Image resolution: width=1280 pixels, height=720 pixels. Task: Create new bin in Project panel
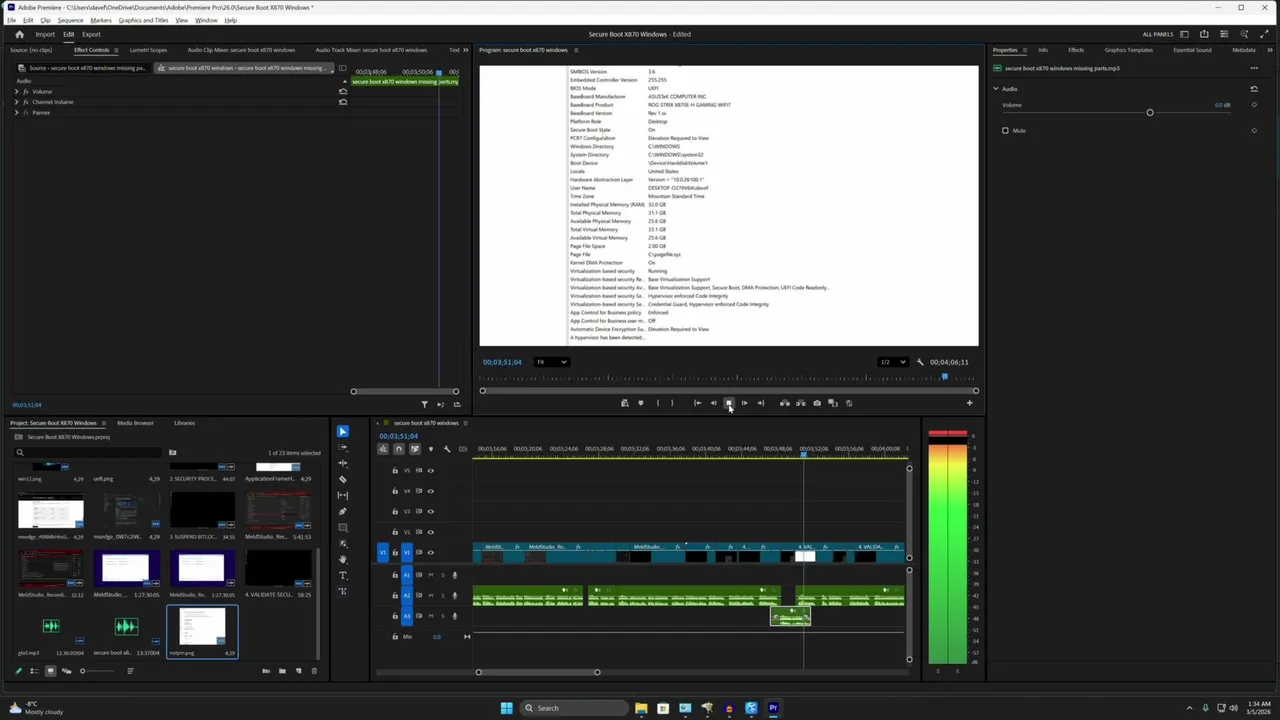tap(282, 671)
